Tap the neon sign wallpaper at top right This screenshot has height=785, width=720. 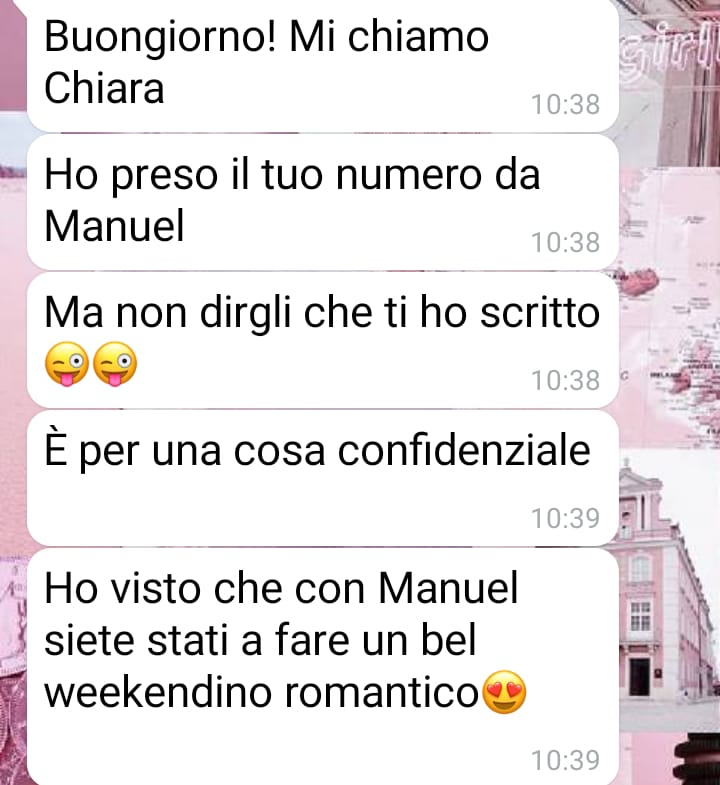point(670,83)
